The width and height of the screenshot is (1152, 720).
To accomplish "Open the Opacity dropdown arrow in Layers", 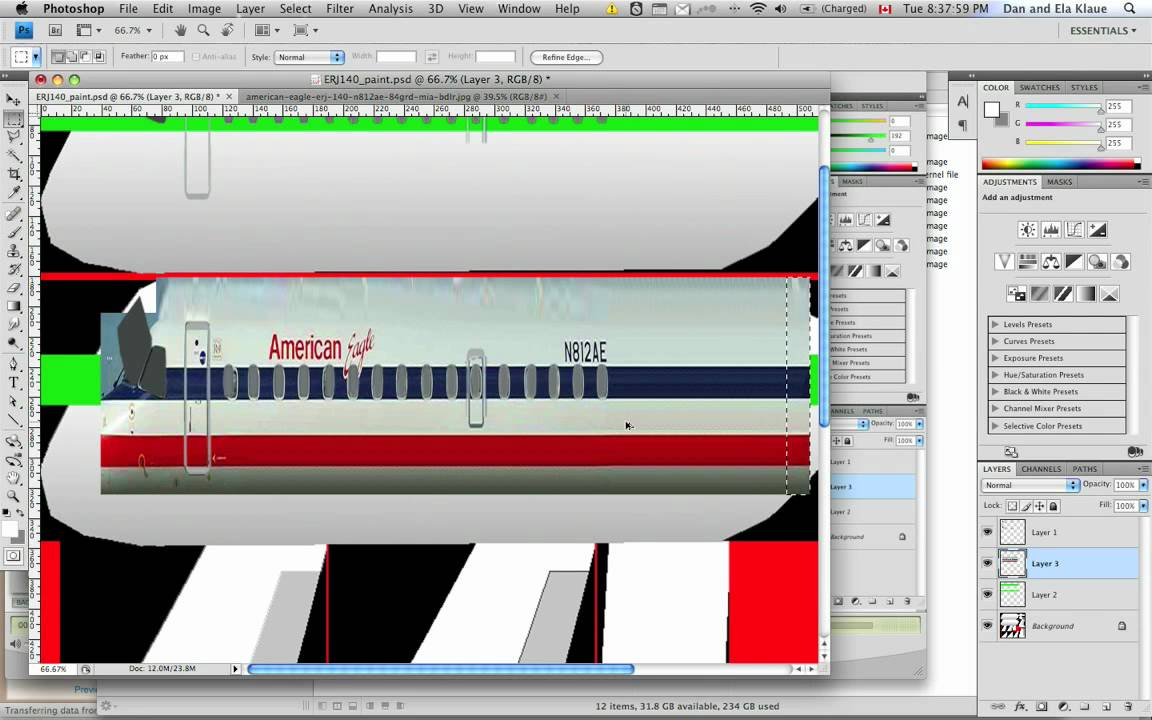I will click(1143, 485).
